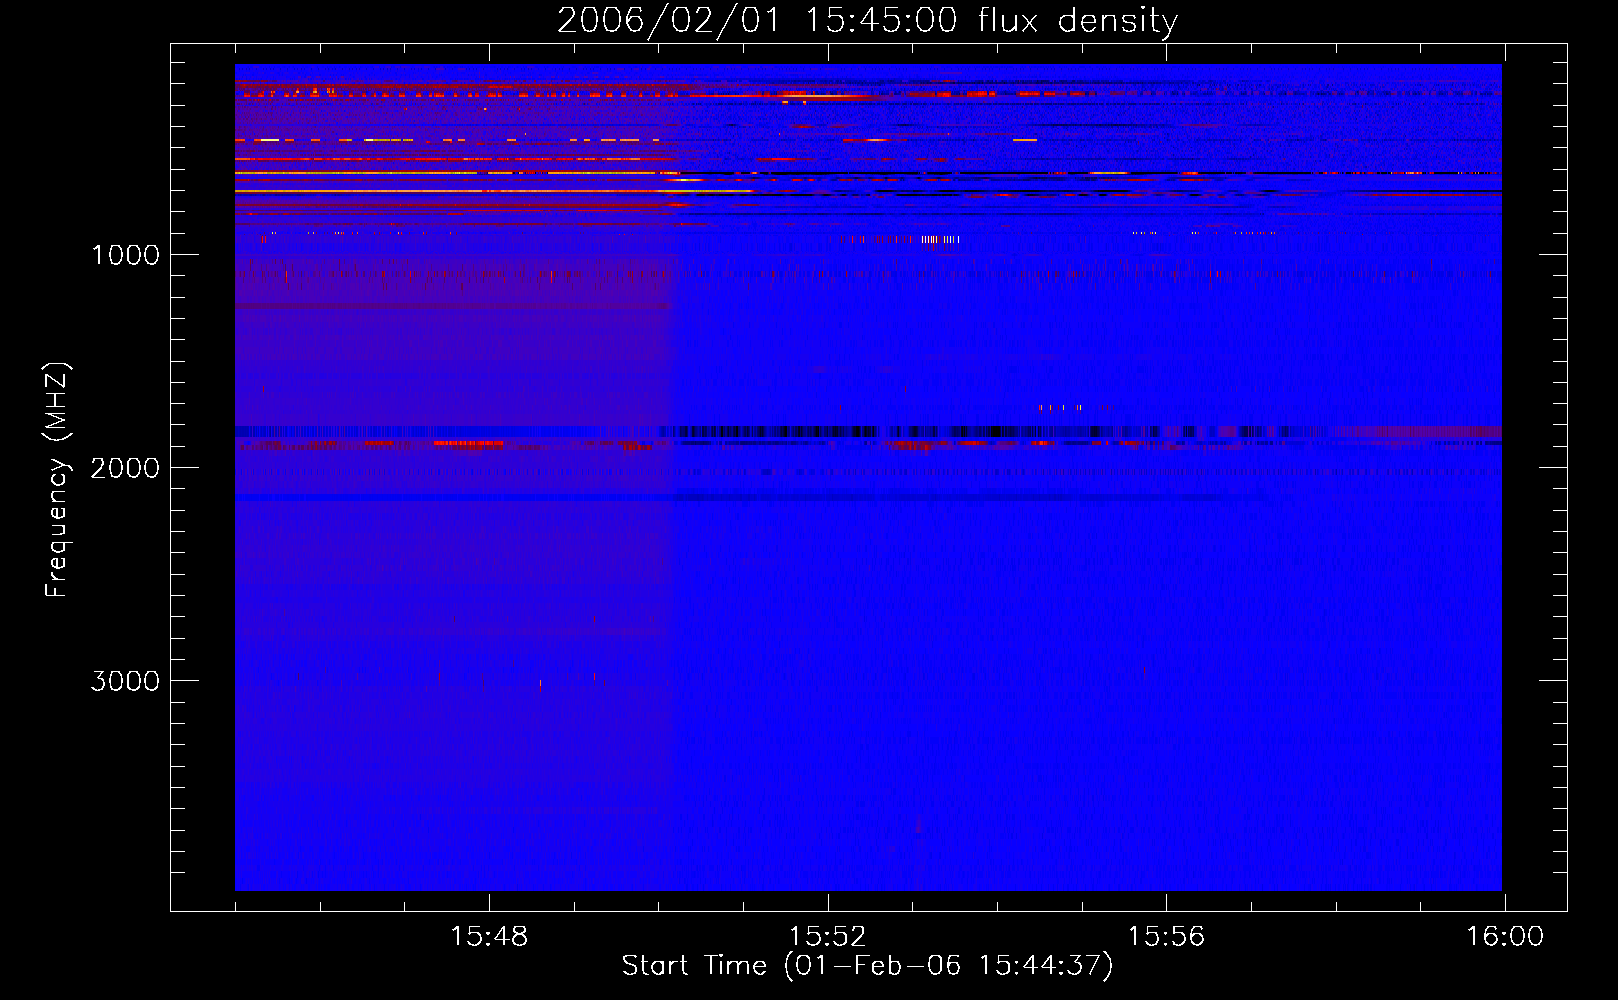Click the 'Start Time (01-Feb-06 15:44:37)' axis label

(867, 966)
